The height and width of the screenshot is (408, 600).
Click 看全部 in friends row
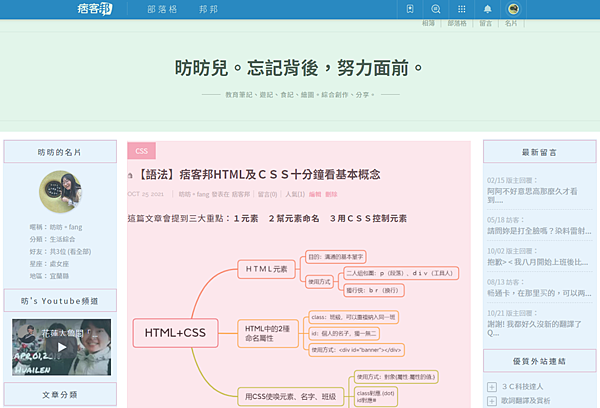point(80,251)
